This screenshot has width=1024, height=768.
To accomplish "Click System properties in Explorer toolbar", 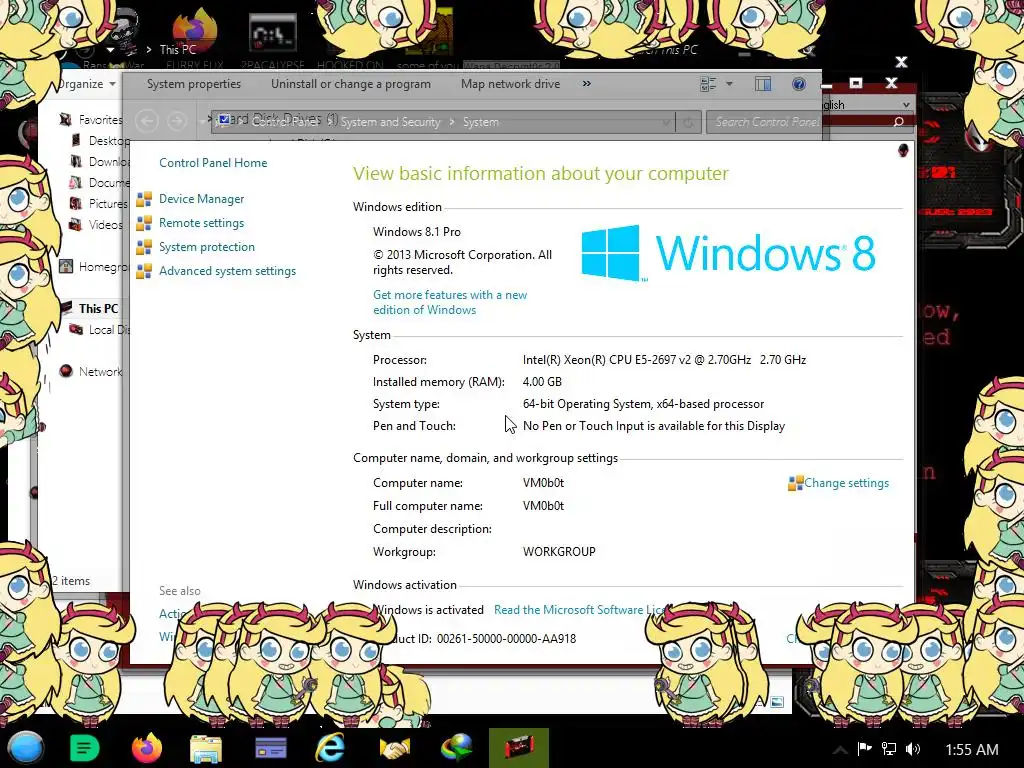I will coord(194,84).
